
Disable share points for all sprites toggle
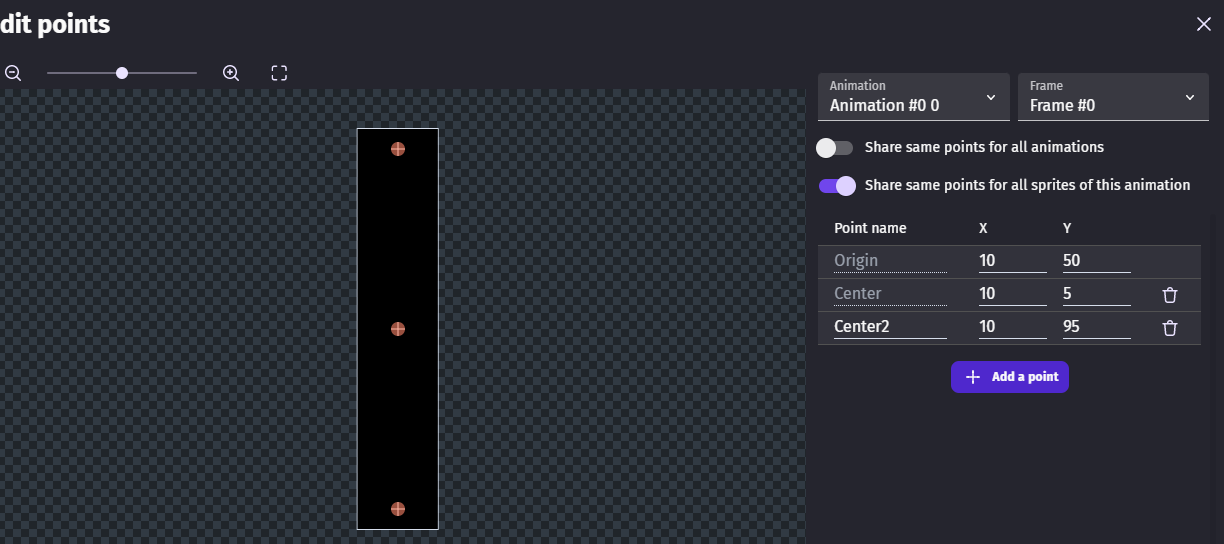(837, 186)
